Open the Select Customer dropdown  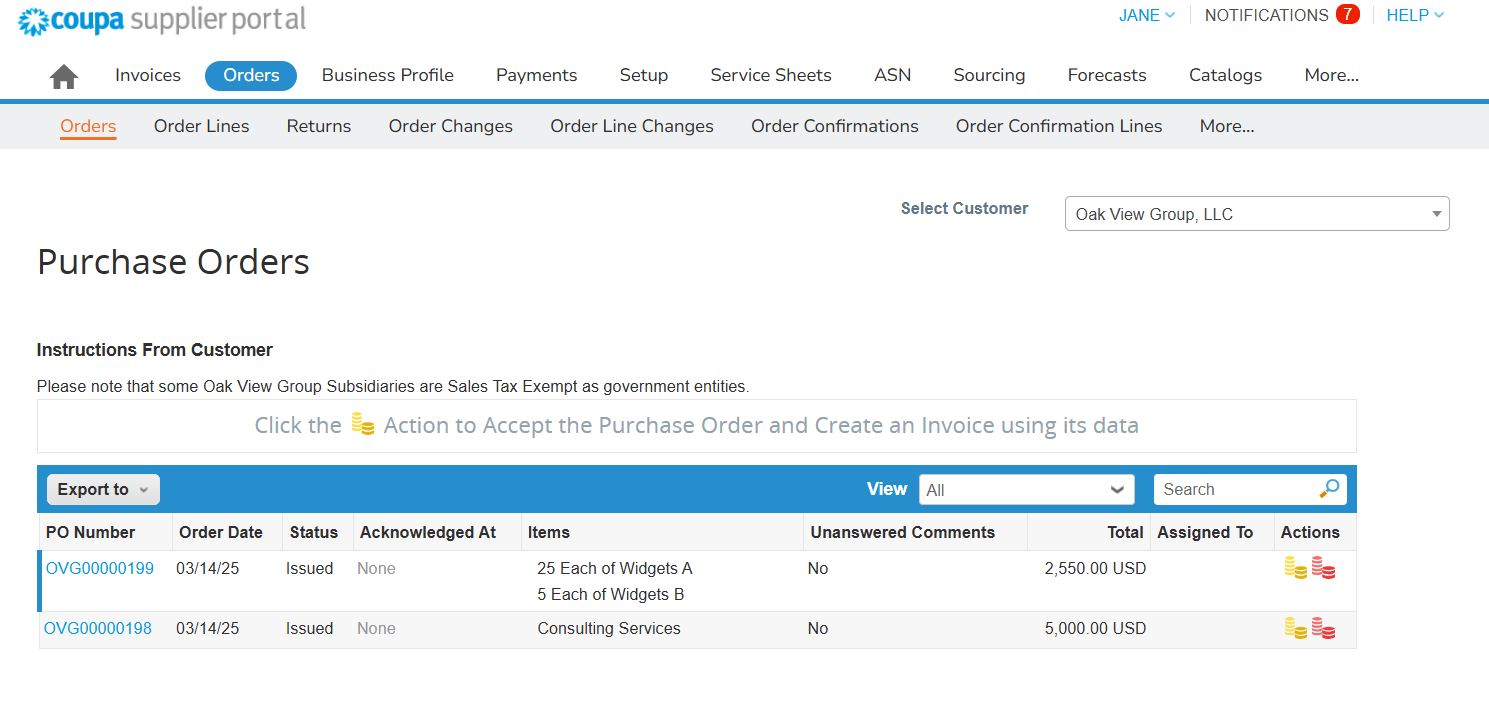(1257, 214)
